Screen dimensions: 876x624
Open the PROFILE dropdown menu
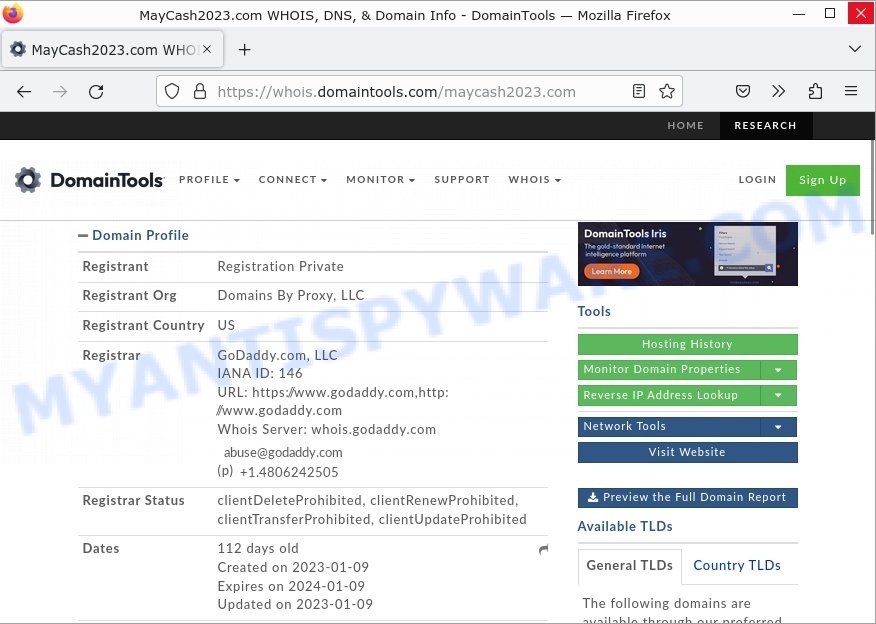tap(210, 180)
